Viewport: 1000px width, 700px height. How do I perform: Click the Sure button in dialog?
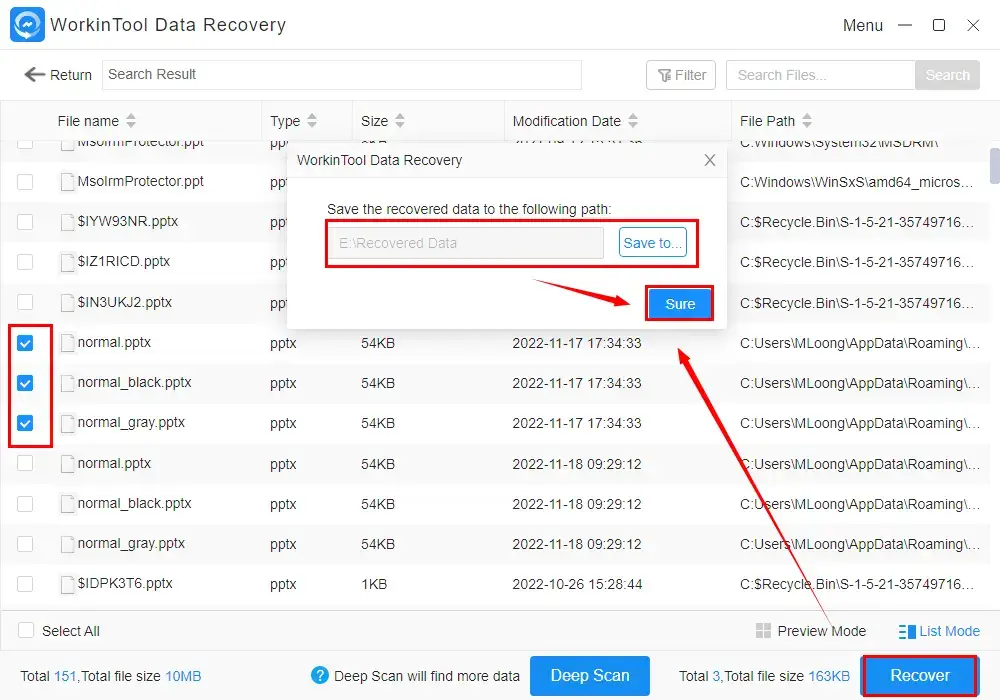680,304
